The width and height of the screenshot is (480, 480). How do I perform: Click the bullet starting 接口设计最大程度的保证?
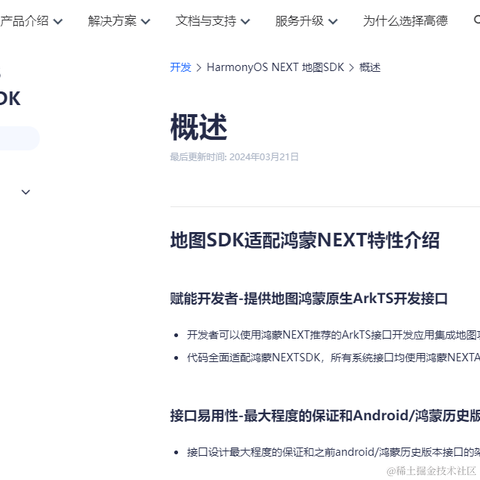pos(333,452)
